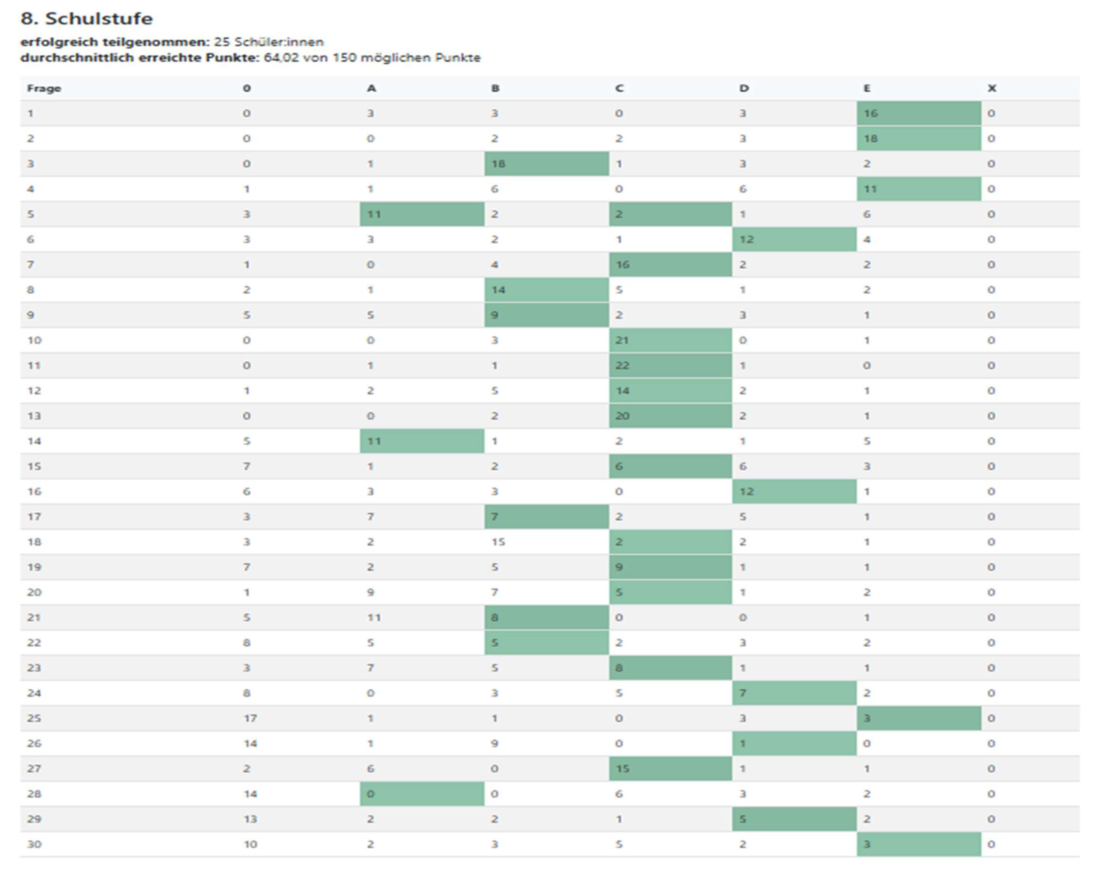The image size is (1110, 892).
Task: Click the "erfolgreich teilgenommen" label
Action: 115,42
